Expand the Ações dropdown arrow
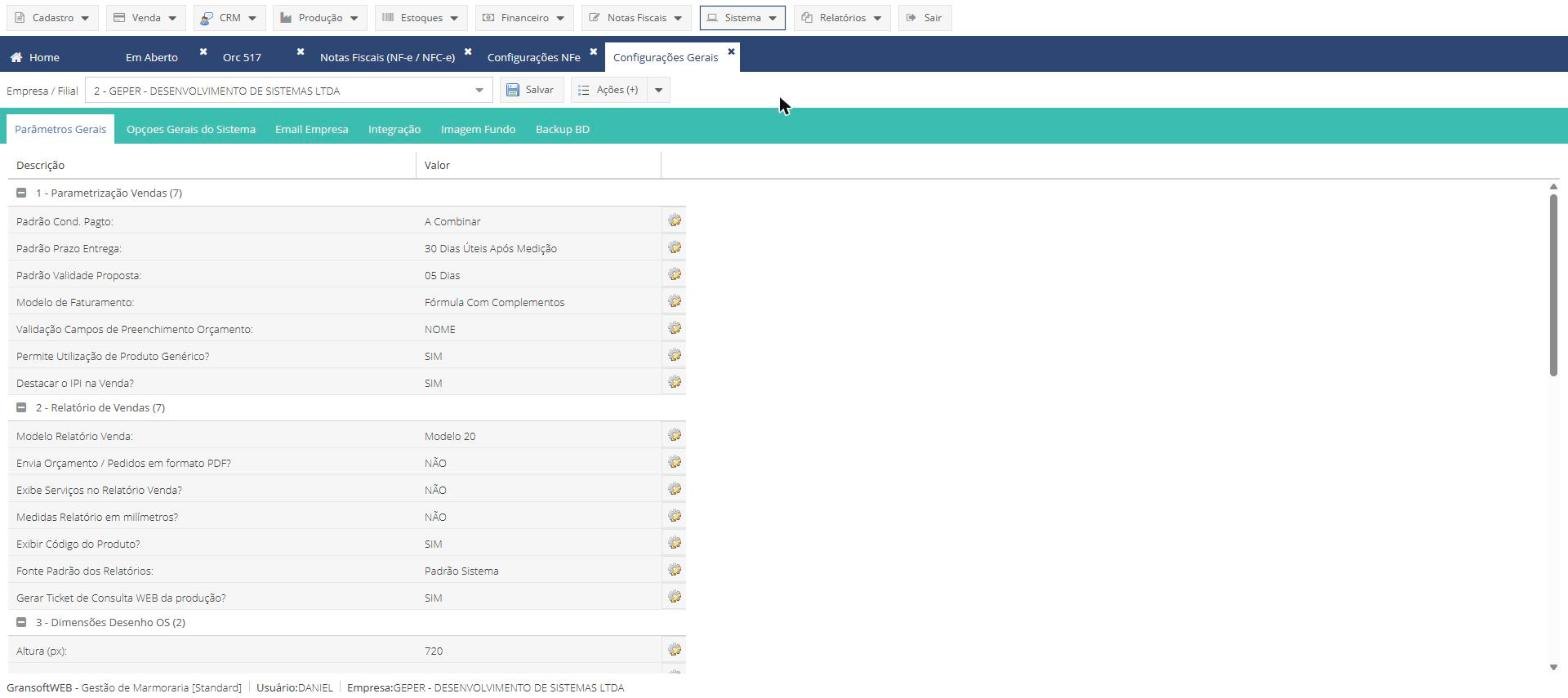This screenshot has width=1568, height=698. point(658,90)
